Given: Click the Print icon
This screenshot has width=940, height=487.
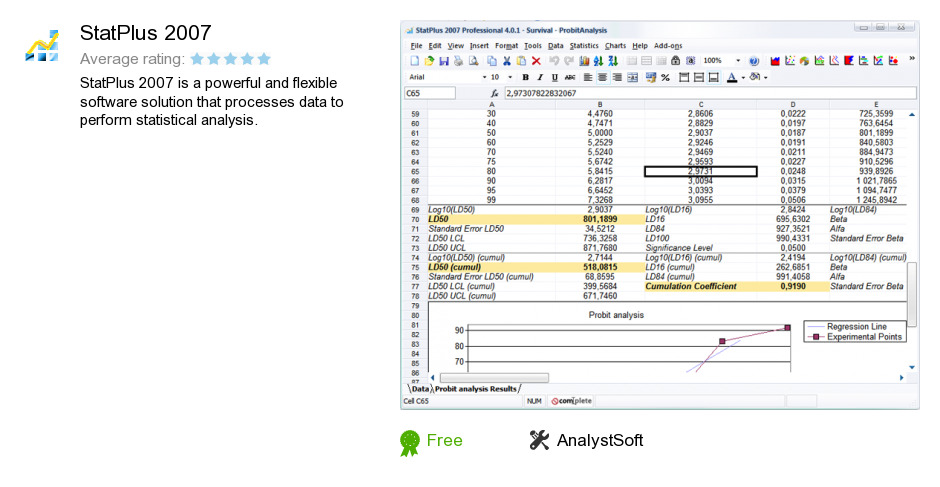Looking at the screenshot, I should point(459,61).
